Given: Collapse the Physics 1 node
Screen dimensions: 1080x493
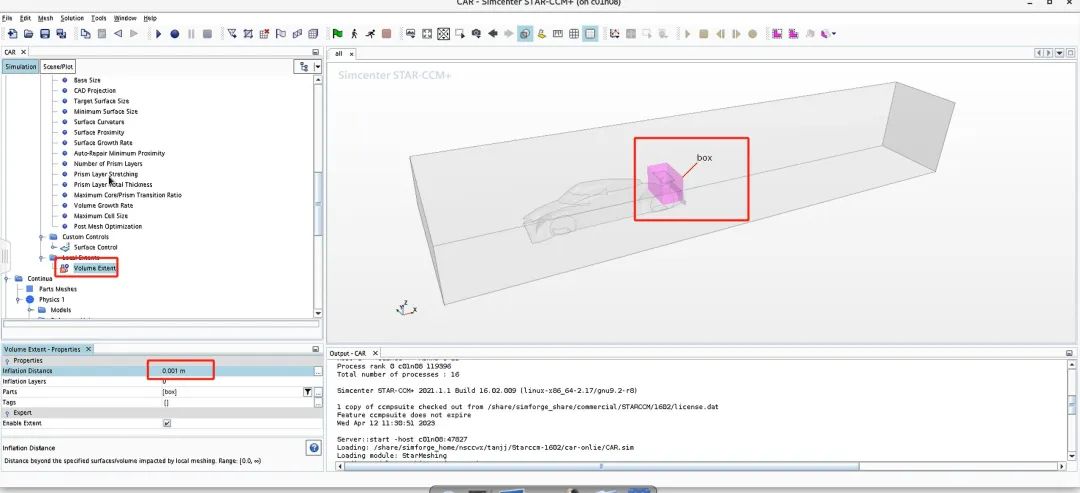Looking at the screenshot, I should pos(19,300).
